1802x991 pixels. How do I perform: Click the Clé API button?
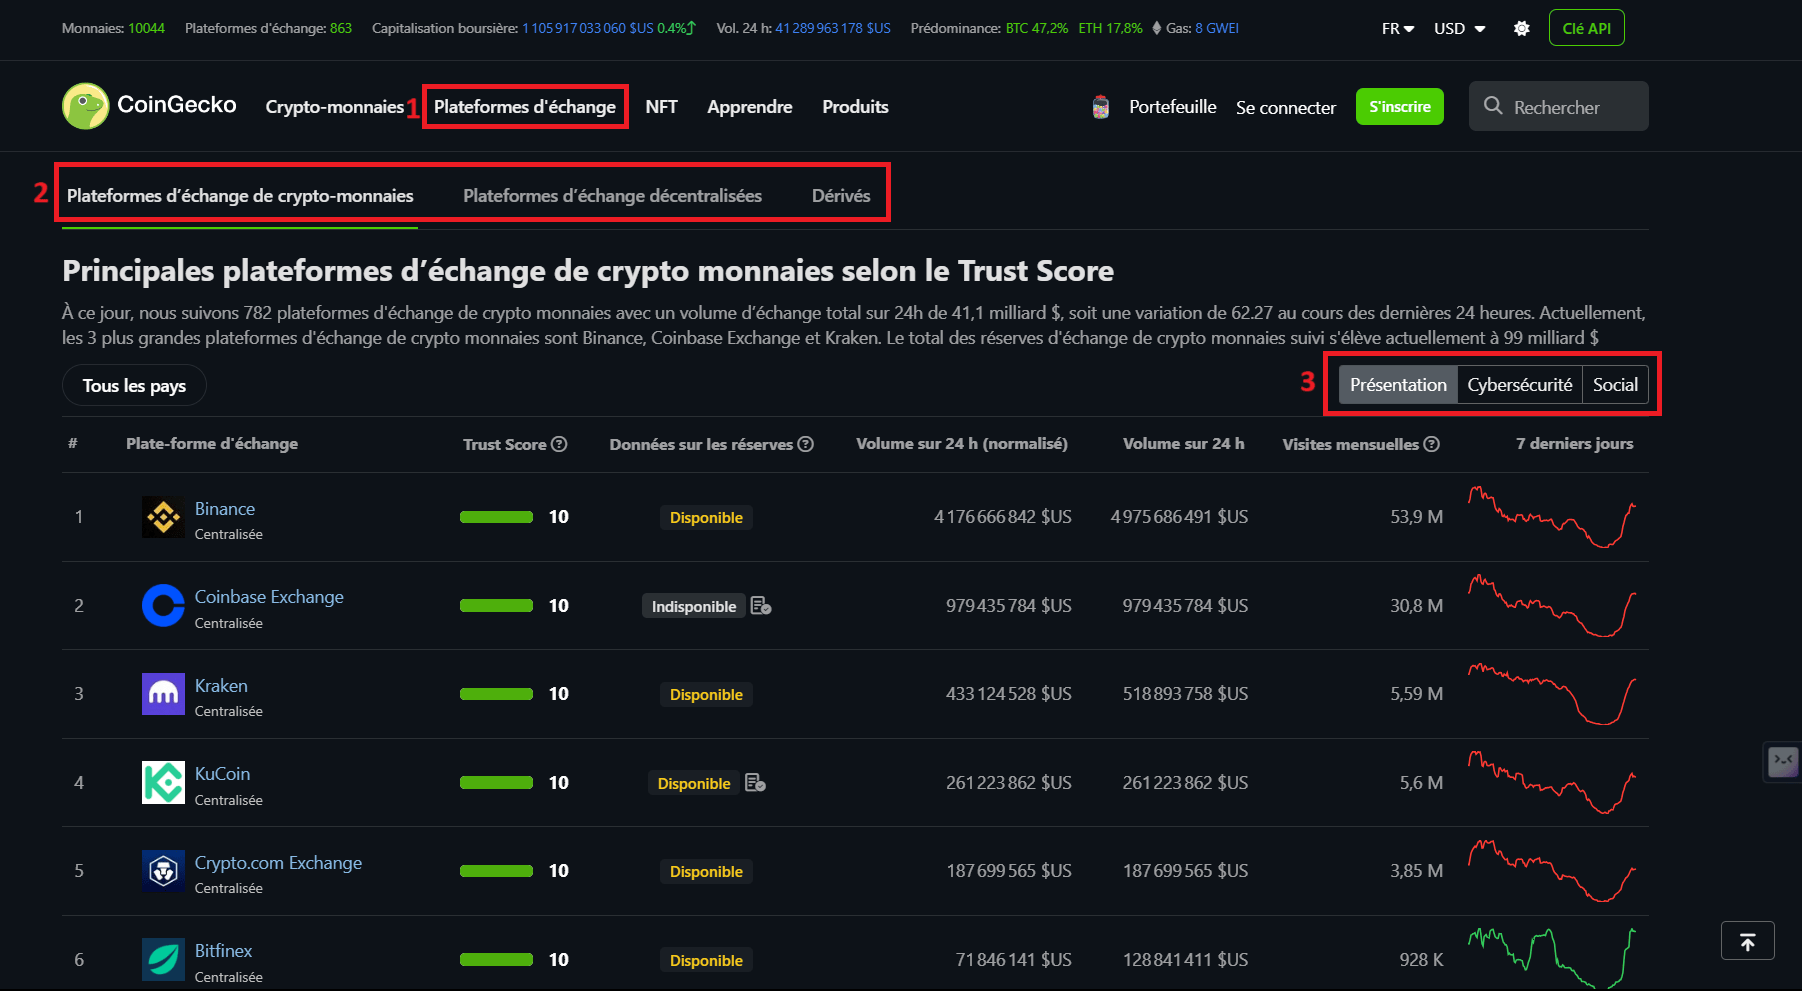tap(1586, 28)
